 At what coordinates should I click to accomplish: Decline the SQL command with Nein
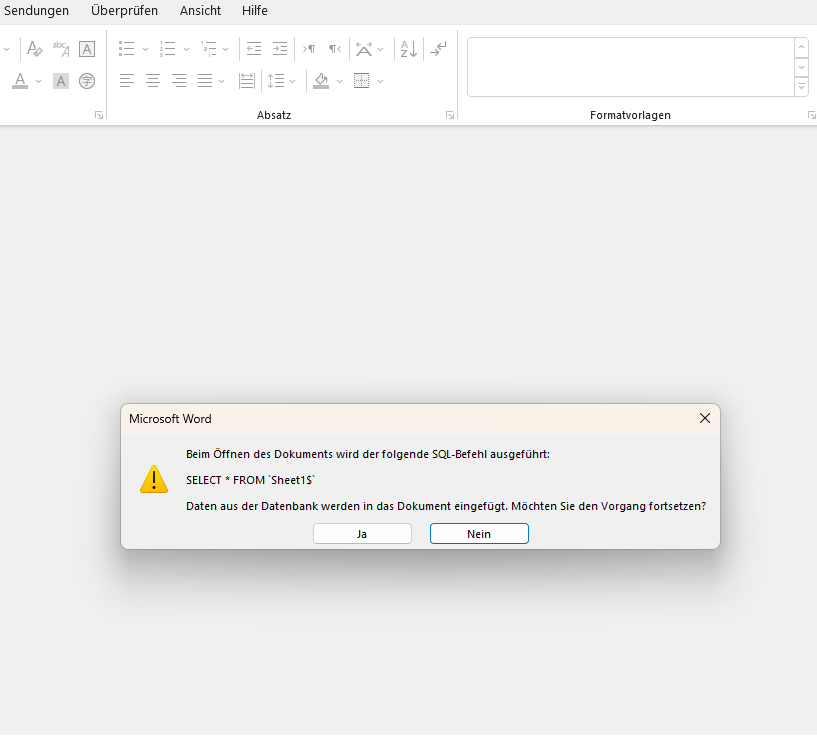pyautogui.click(x=479, y=534)
